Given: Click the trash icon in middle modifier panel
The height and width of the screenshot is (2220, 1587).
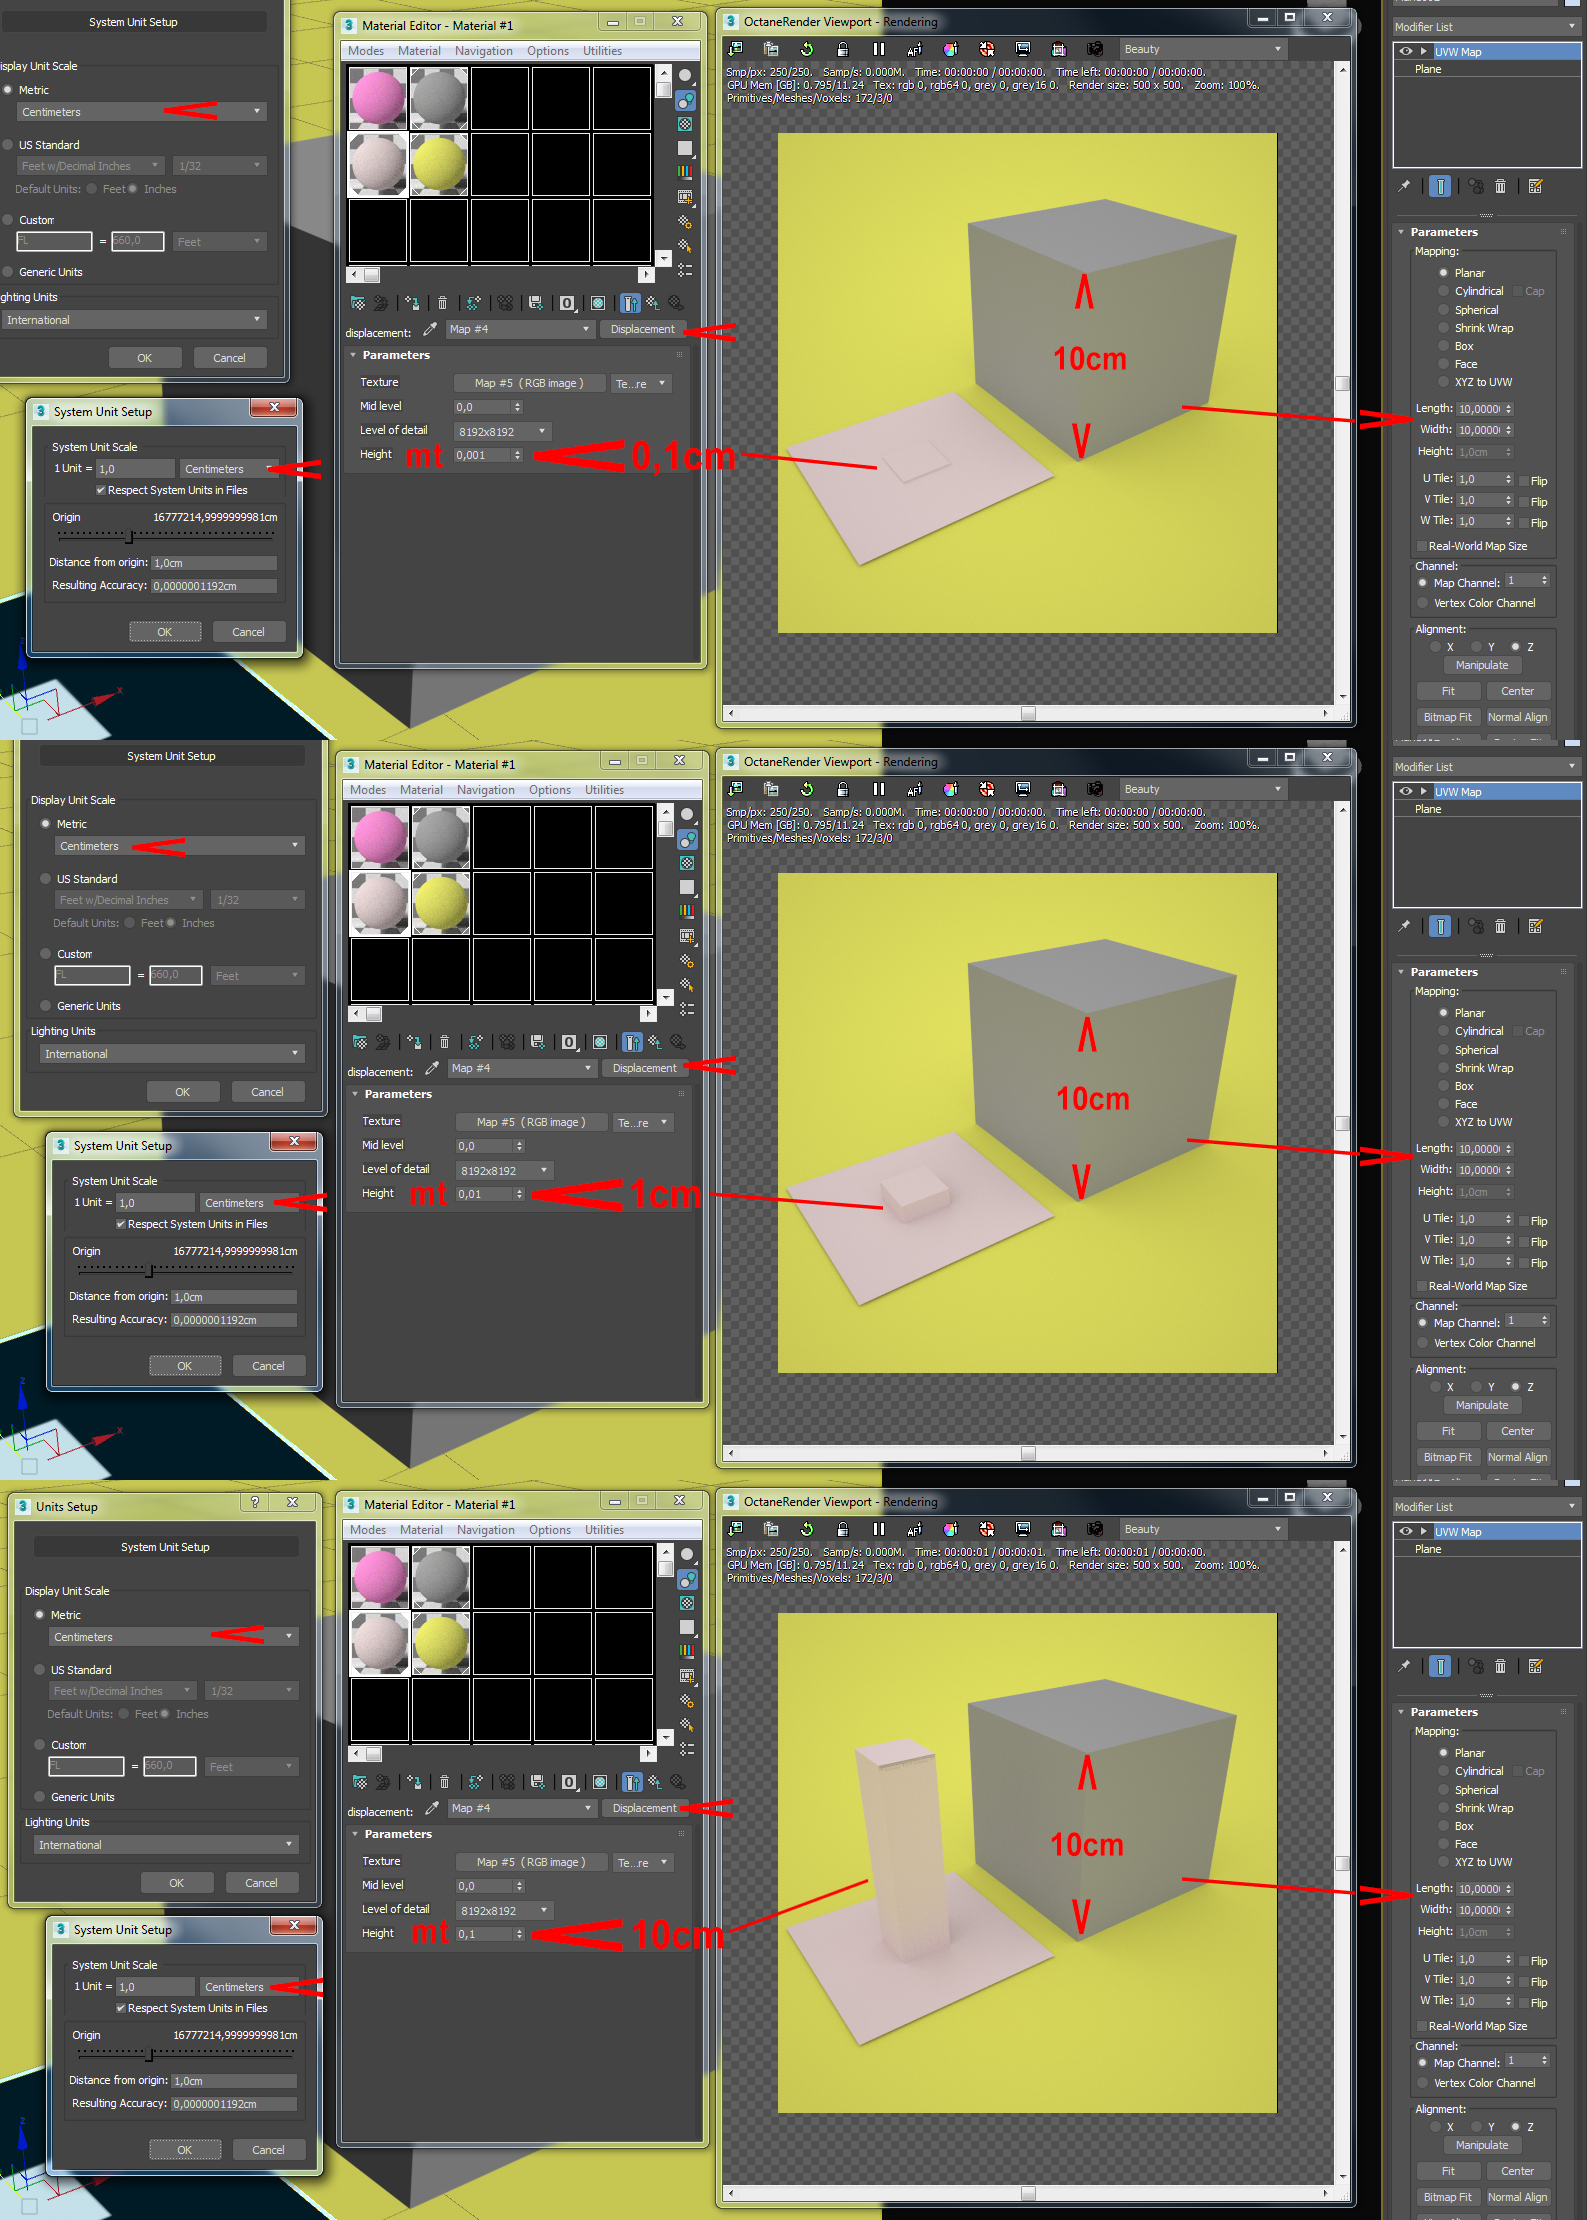Looking at the screenshot, I should point(1500,926).
